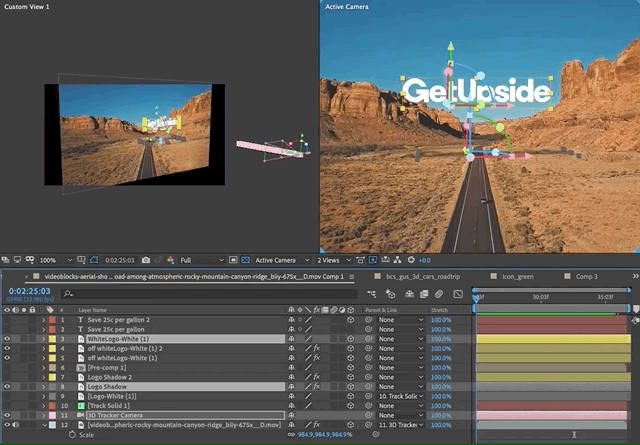Click the Timeline icon in viewer bar
The width and height of the screenshot is (640, 445).
click(385, 260)
